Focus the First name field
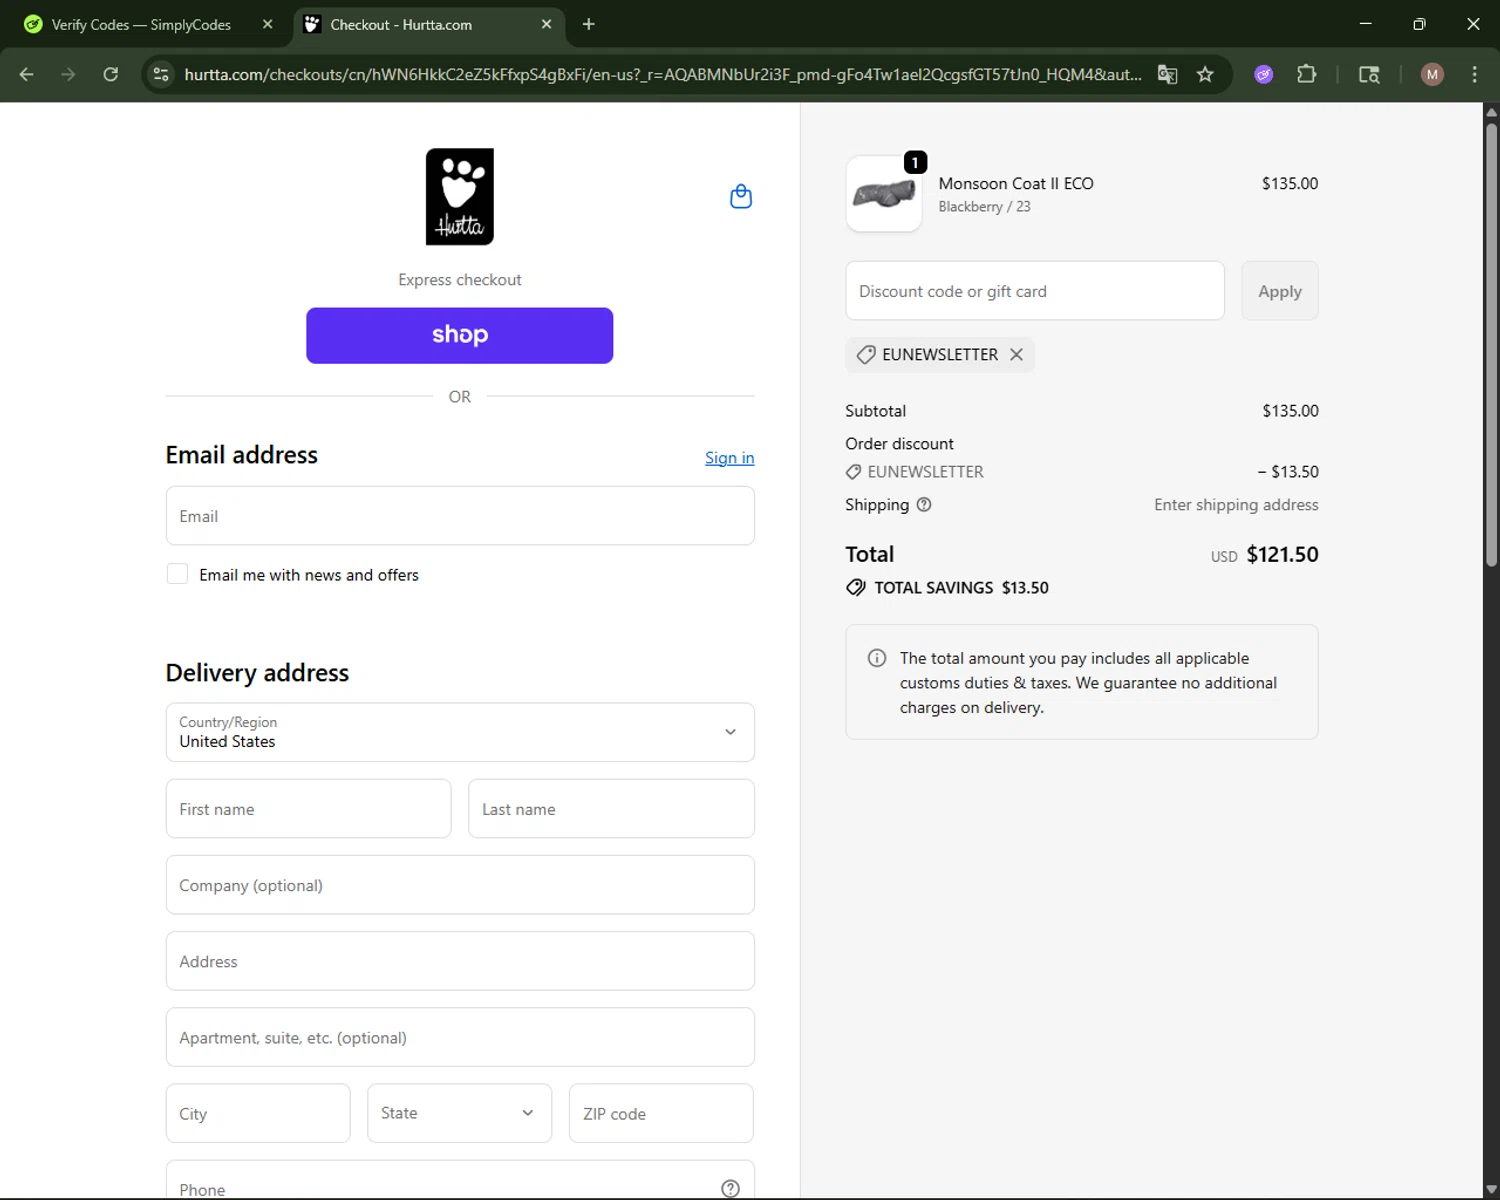 tap(308, 809)
